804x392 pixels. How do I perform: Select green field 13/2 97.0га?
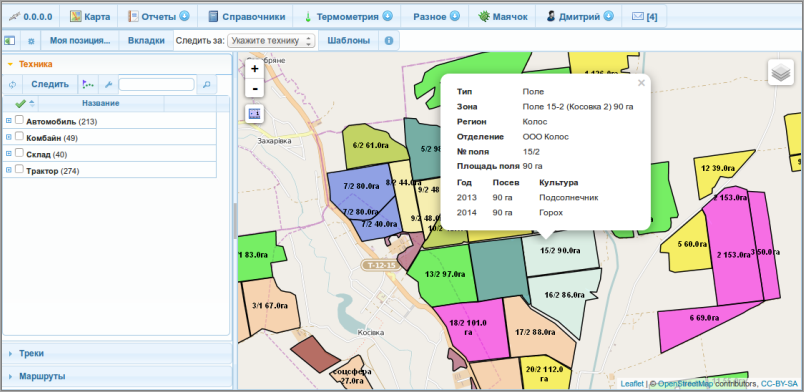tap(445, 275)
